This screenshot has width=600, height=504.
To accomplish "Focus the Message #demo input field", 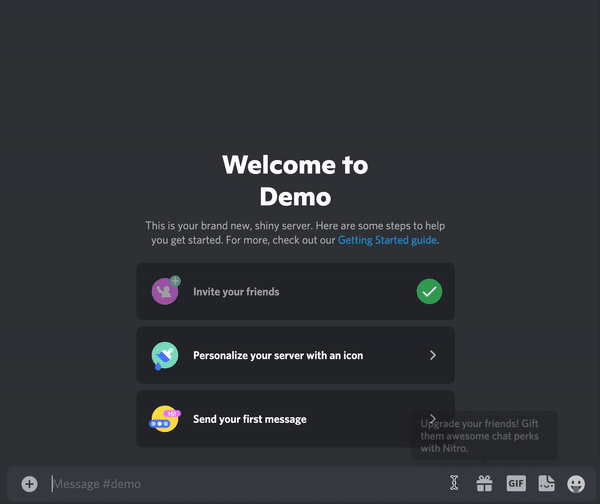I will [x=240, y=484].
